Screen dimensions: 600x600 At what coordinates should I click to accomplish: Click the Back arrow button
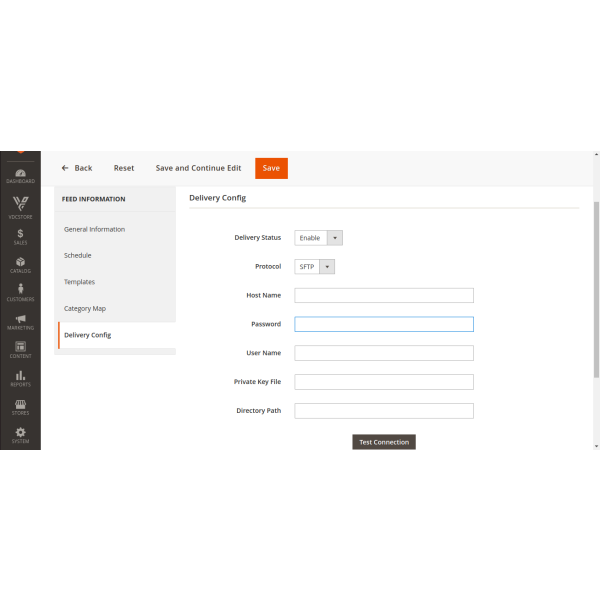point(76,168)
